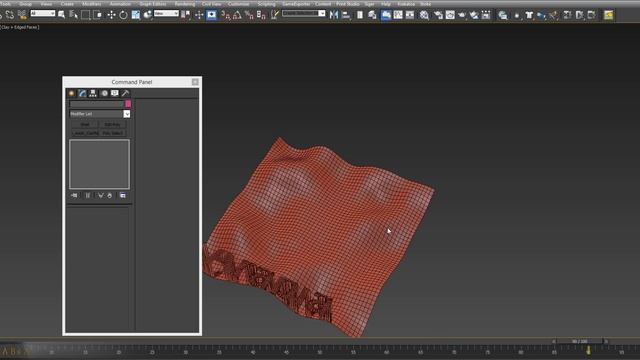This screenshot has width=640, height=360.
Task: Switch to the Modify tab in Command Panel
Action: coord(82,93)
